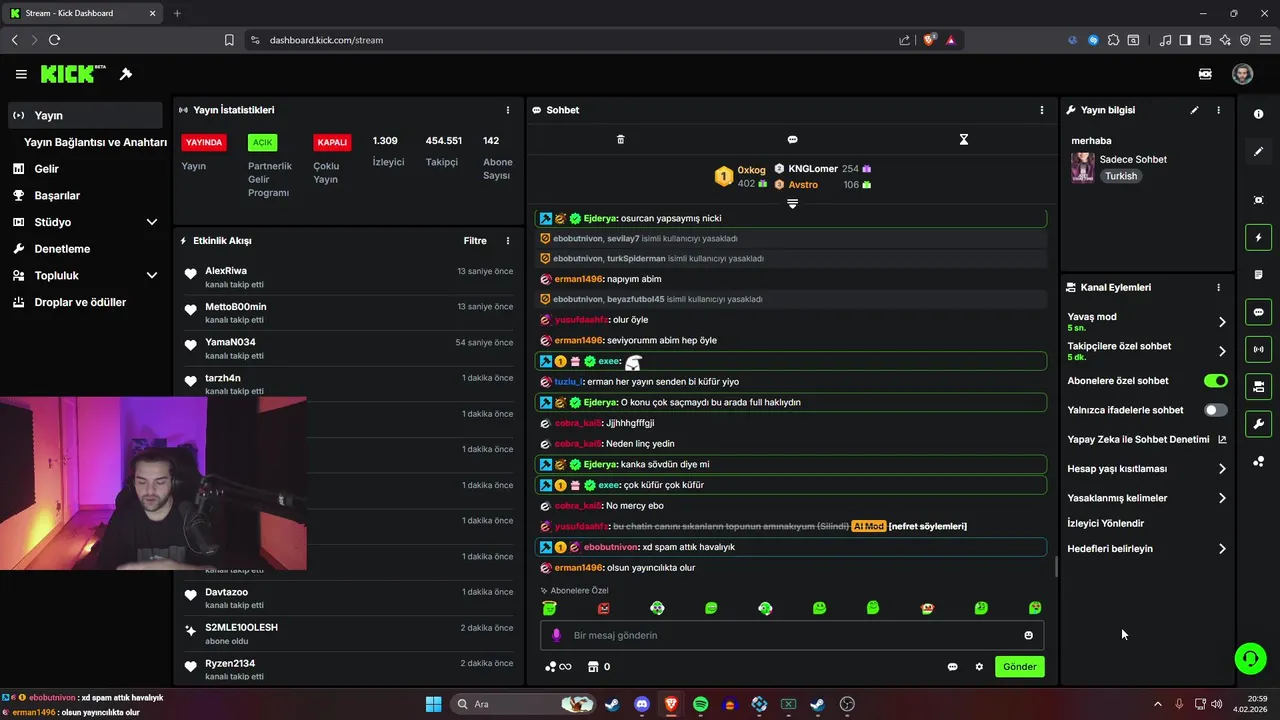This screenshot has height=720, width=1280.
Task: Open the Etkinlik Akışı three-dot menu
Action: click(508, 241)
